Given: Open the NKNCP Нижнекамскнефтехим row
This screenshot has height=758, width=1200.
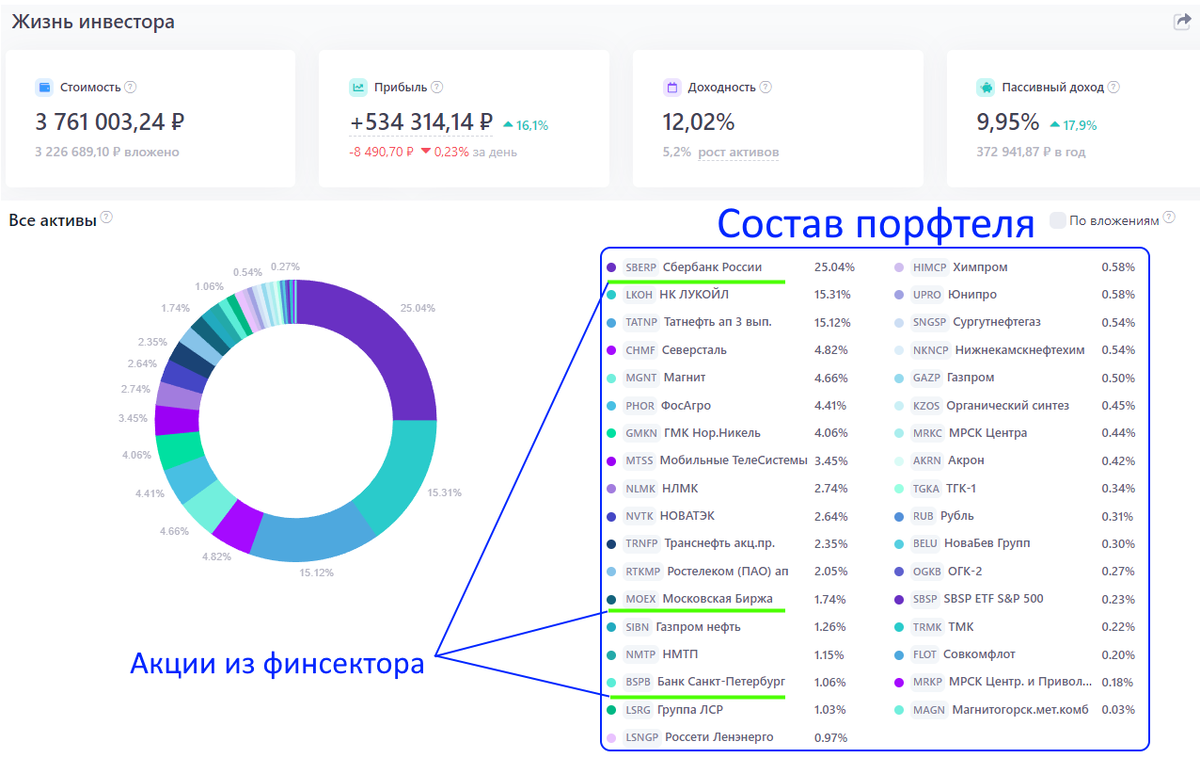Looking at the screenshot, I should [1014, 350].
